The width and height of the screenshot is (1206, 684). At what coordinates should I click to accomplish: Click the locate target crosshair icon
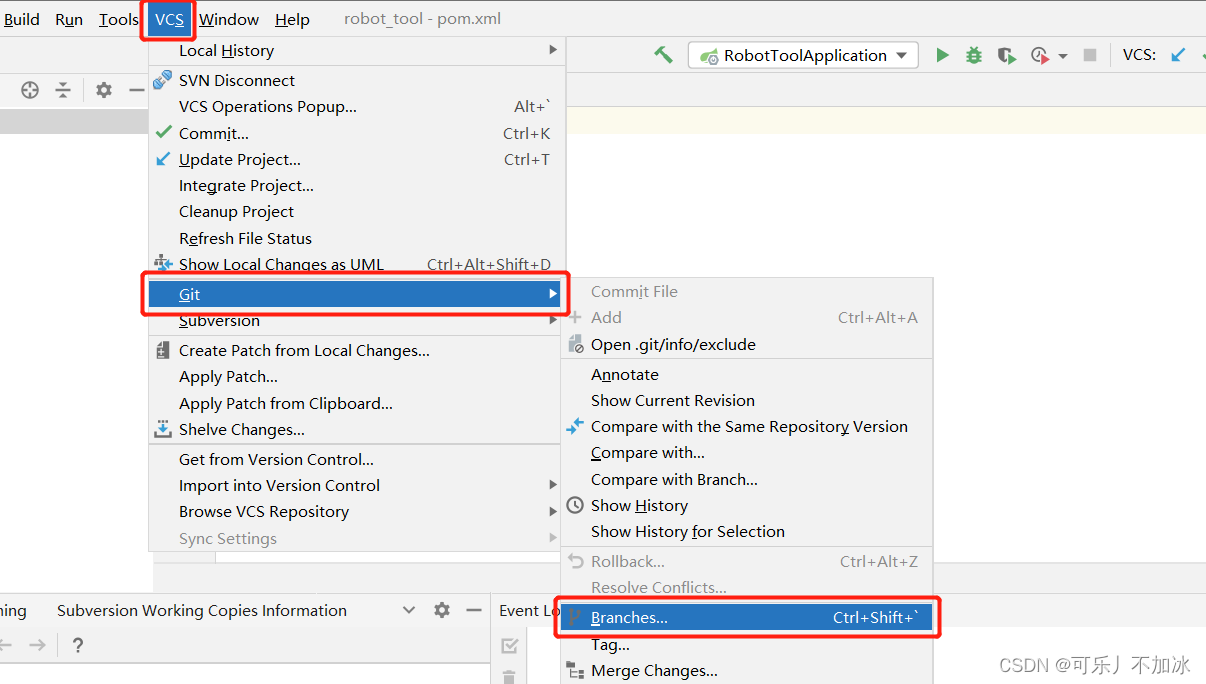pos(30,90)
